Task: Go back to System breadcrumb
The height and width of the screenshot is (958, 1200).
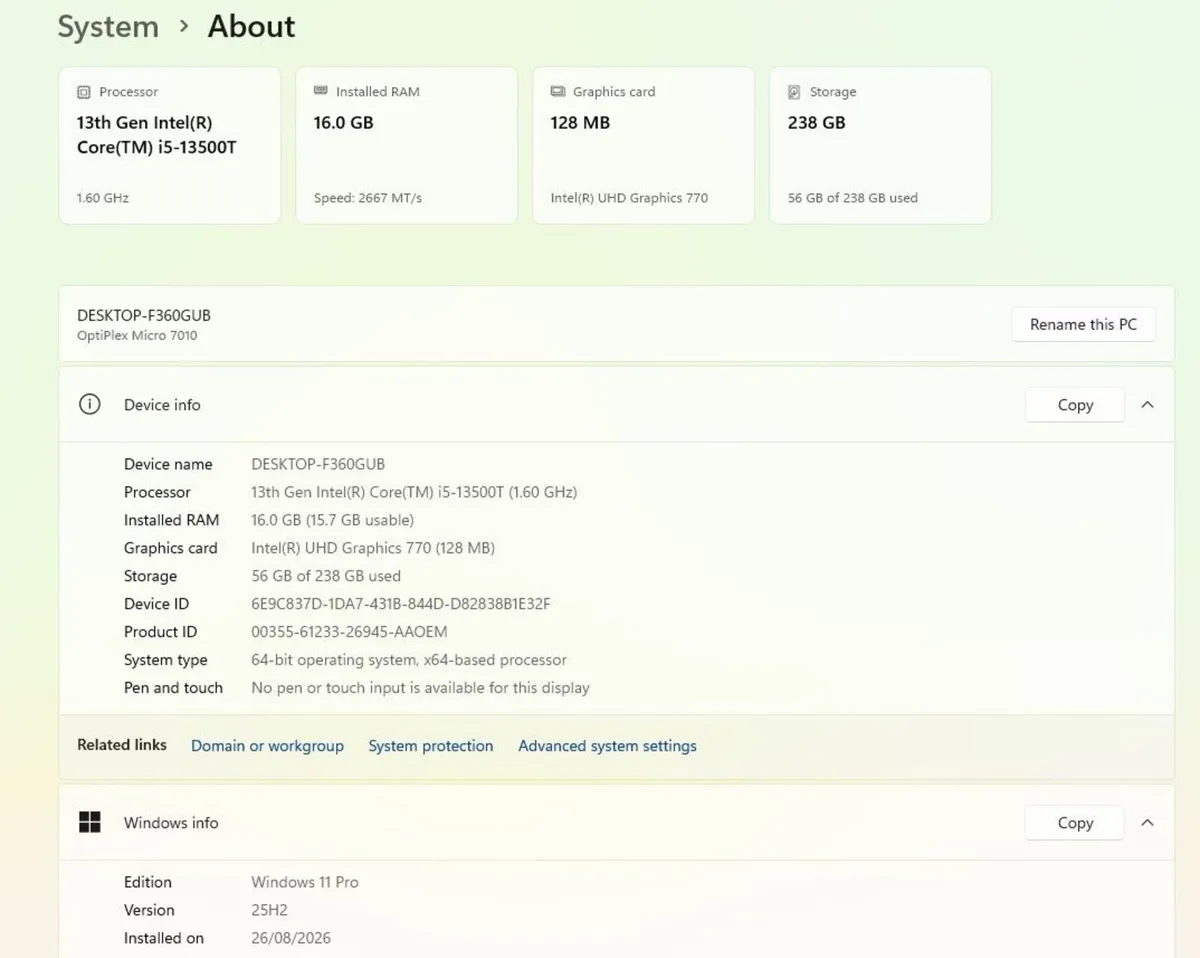Action: coord(108,27)
